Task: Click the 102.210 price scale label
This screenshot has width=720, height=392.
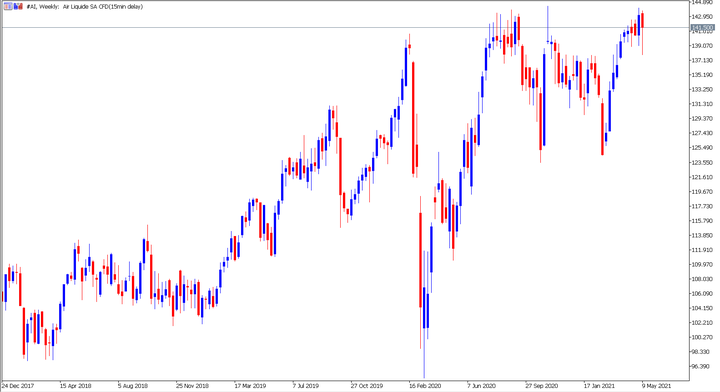Action: [x=703, y=323]
